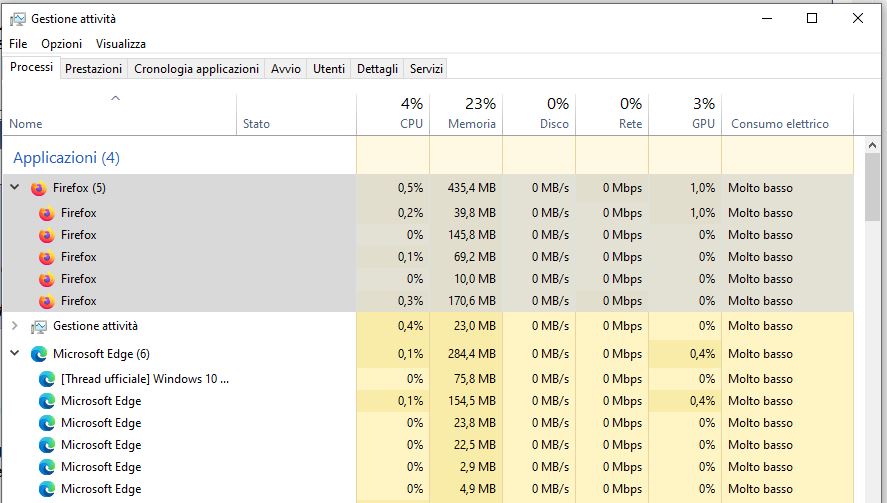
Task: Click Edge icon in 2,9 MB row
Action: pyautogui.click(x=46, y=467)
